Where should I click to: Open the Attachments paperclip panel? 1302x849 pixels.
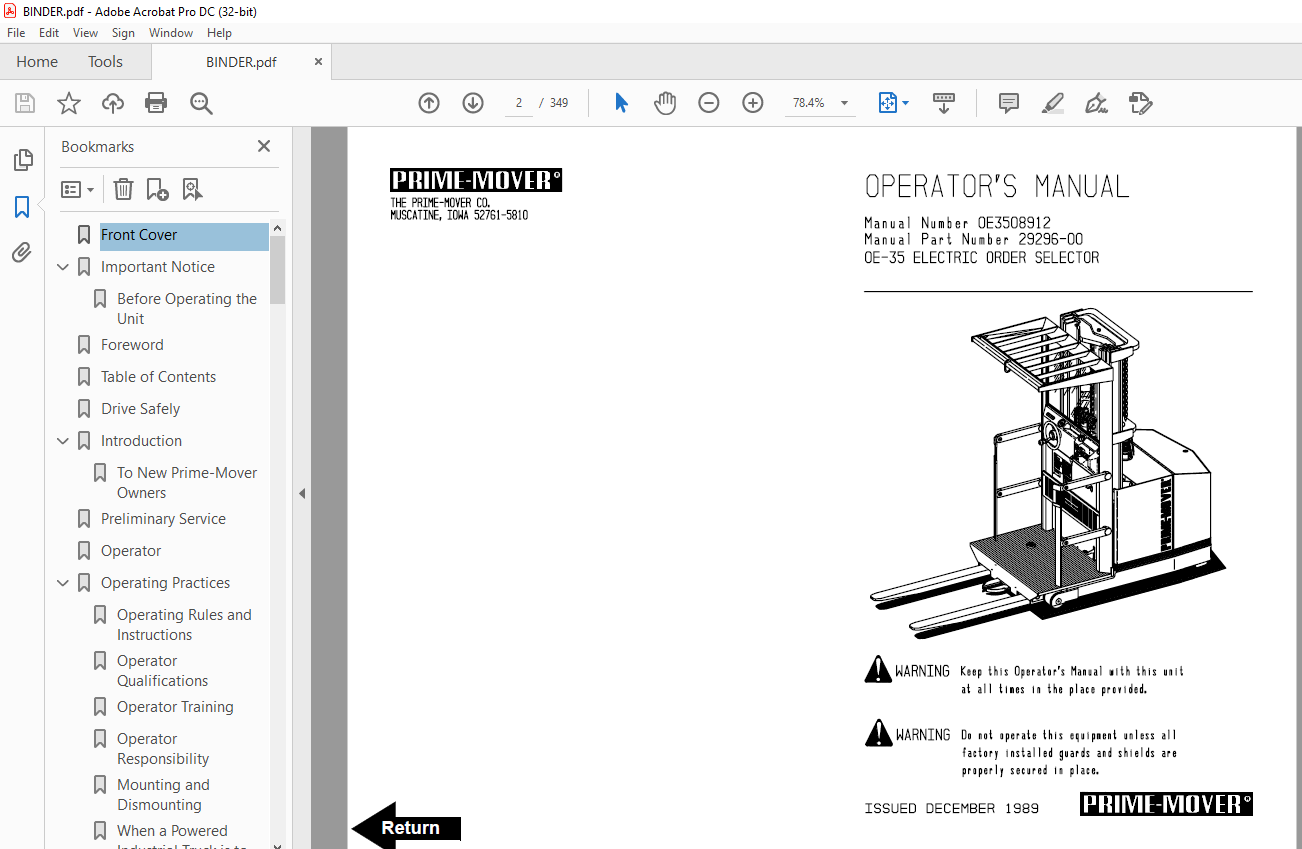click(x=22, y=253)
